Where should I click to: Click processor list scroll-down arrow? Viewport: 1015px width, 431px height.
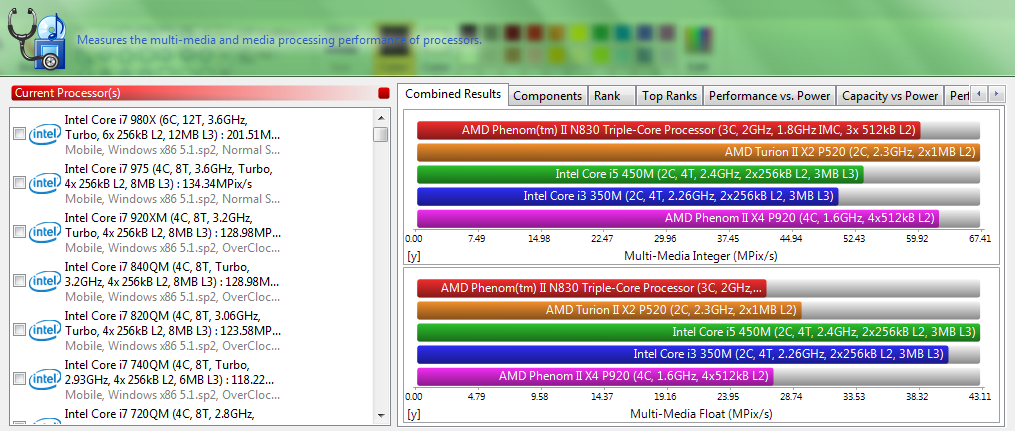[x=381, y=415]
